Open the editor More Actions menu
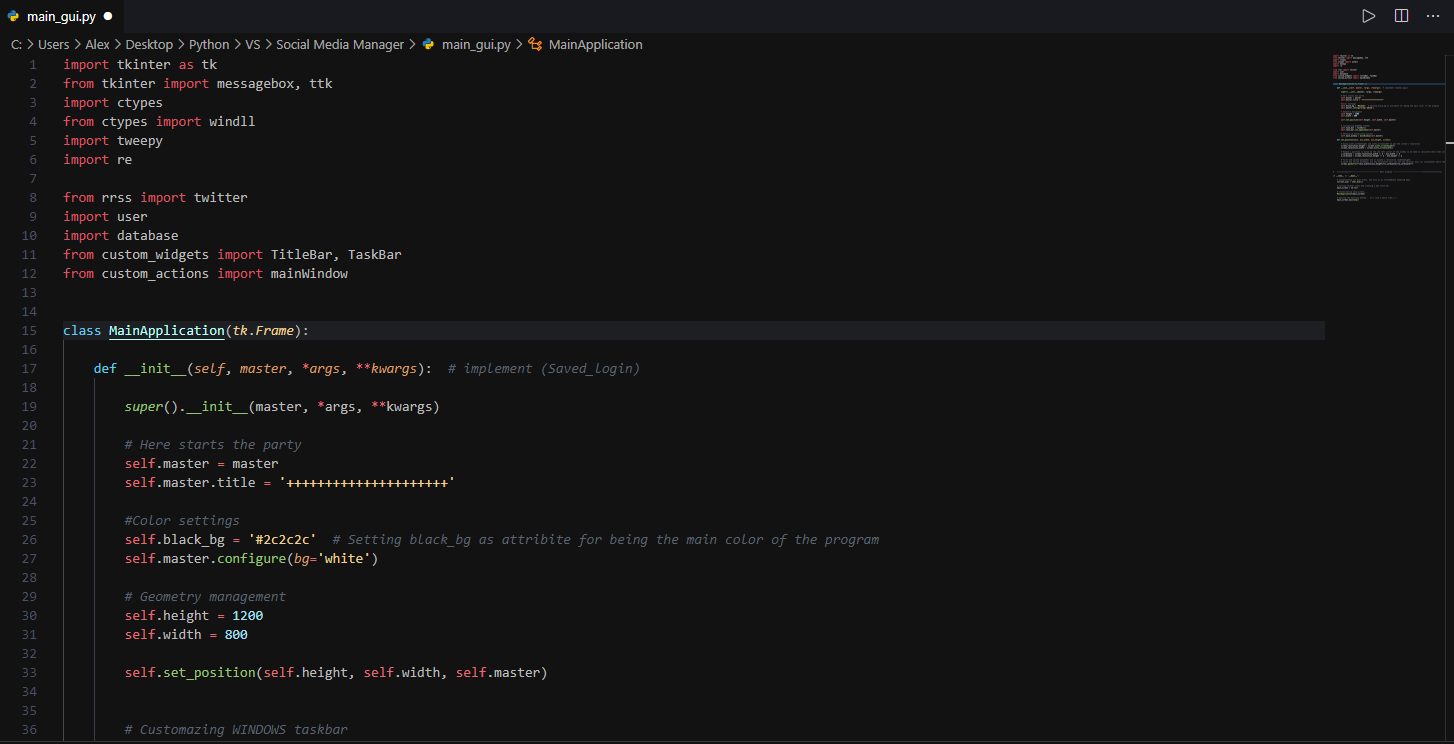Image resolution: width=1454 pixels, height=744 pixels. click(x=1433, y=16)
